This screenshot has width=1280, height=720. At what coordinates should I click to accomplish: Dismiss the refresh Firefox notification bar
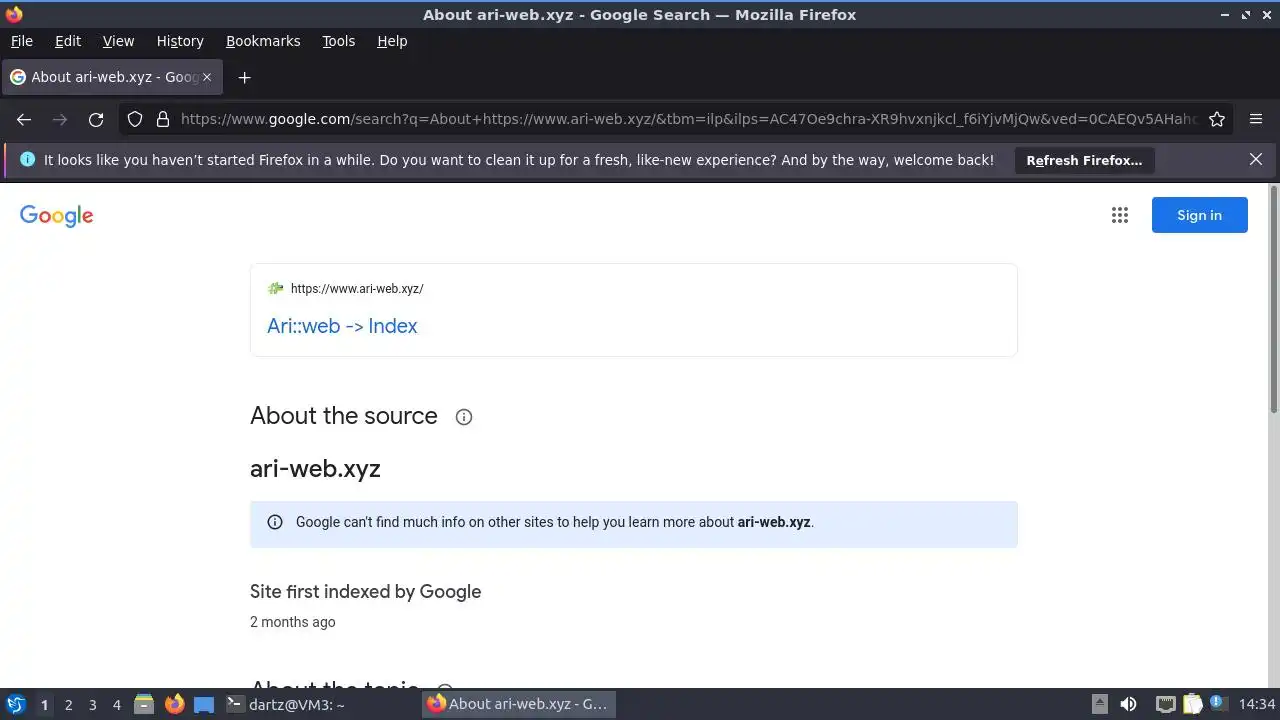(1256, 159)
